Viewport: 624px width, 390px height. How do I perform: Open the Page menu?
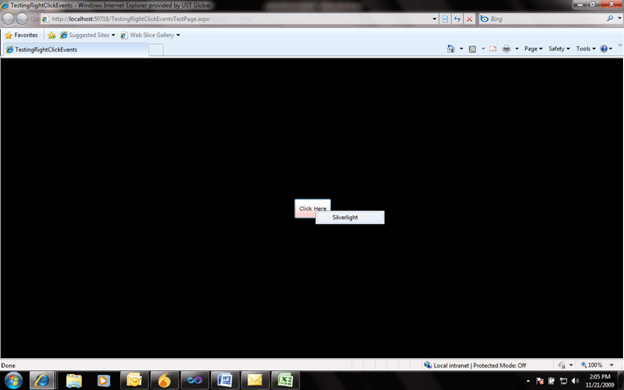[533, 49]
